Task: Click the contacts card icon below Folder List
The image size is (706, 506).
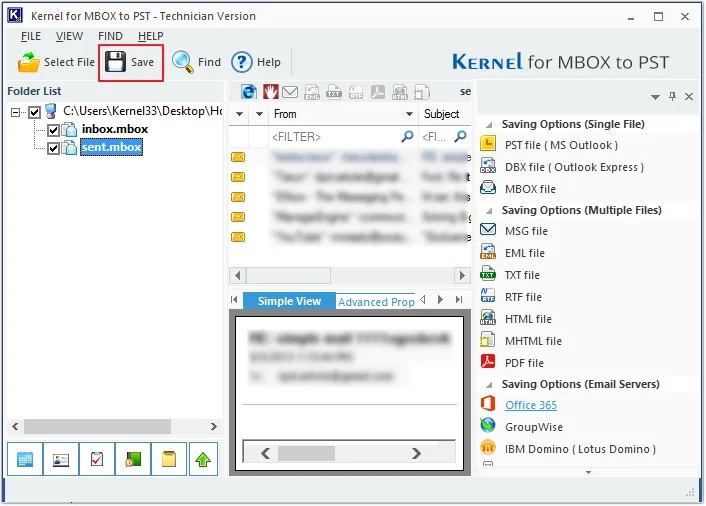Action: click(x=61, y=459)
